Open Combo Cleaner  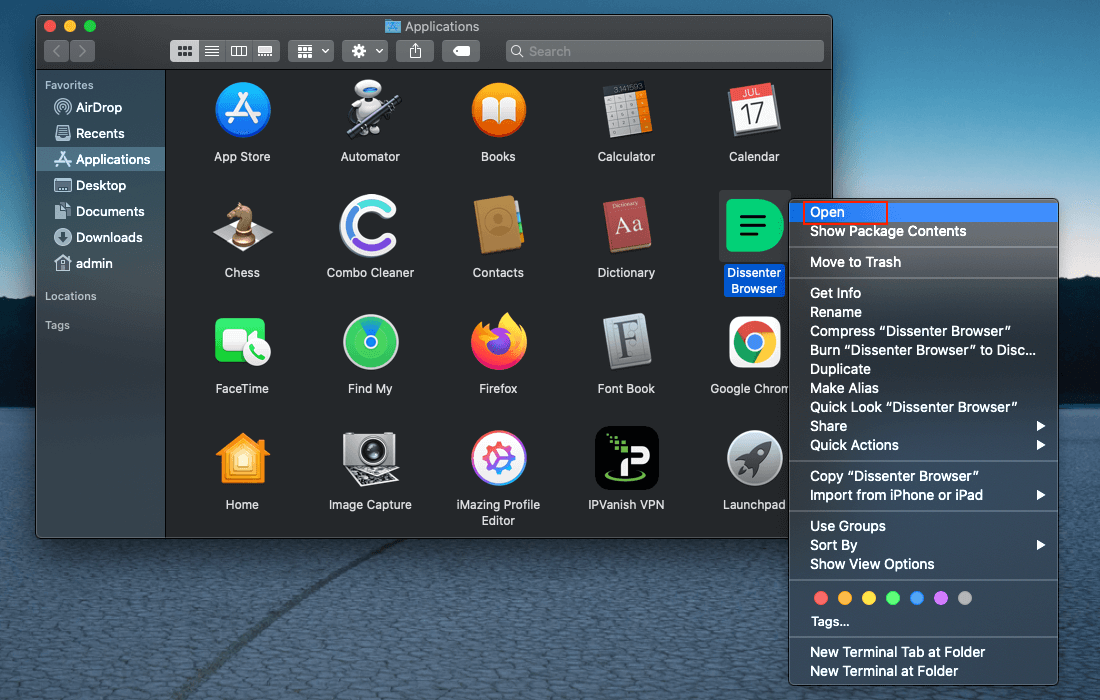pos(370,225)
